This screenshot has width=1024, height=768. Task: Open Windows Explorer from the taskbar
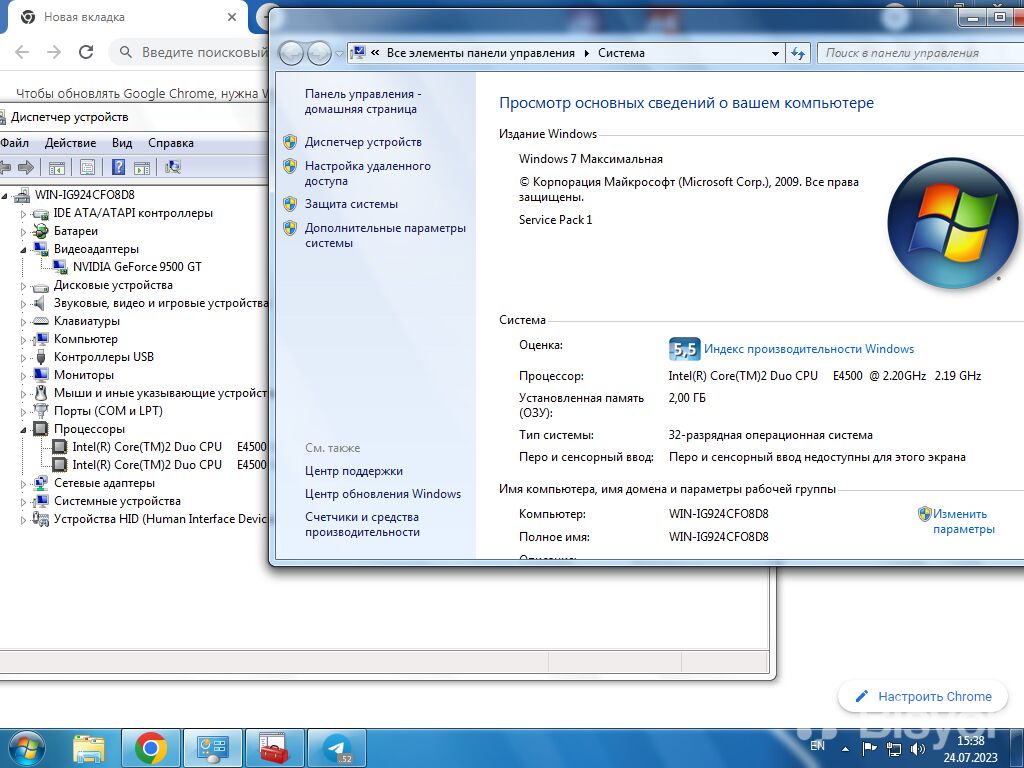89,748
